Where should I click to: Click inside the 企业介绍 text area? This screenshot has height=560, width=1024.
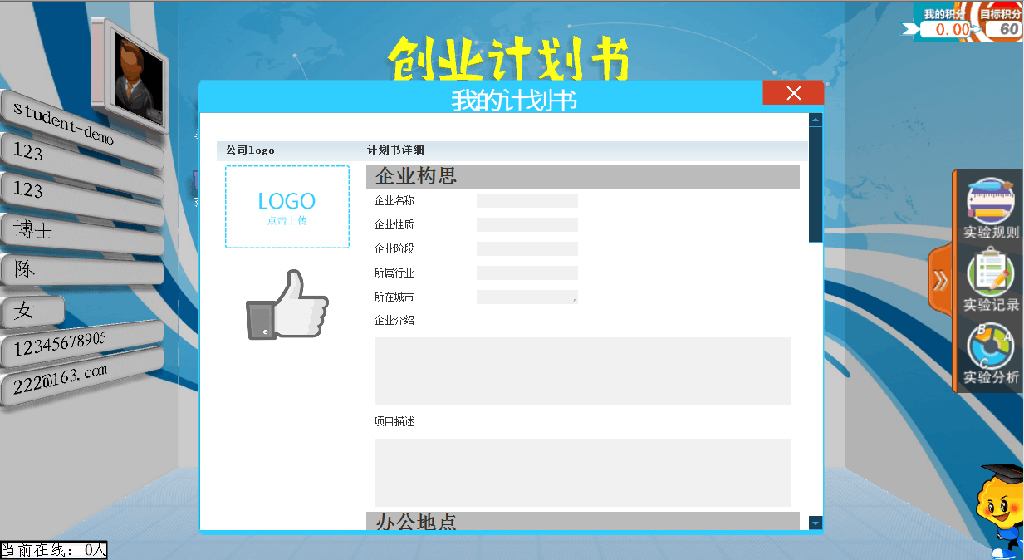pyautogui.click(x=582, y=371)
